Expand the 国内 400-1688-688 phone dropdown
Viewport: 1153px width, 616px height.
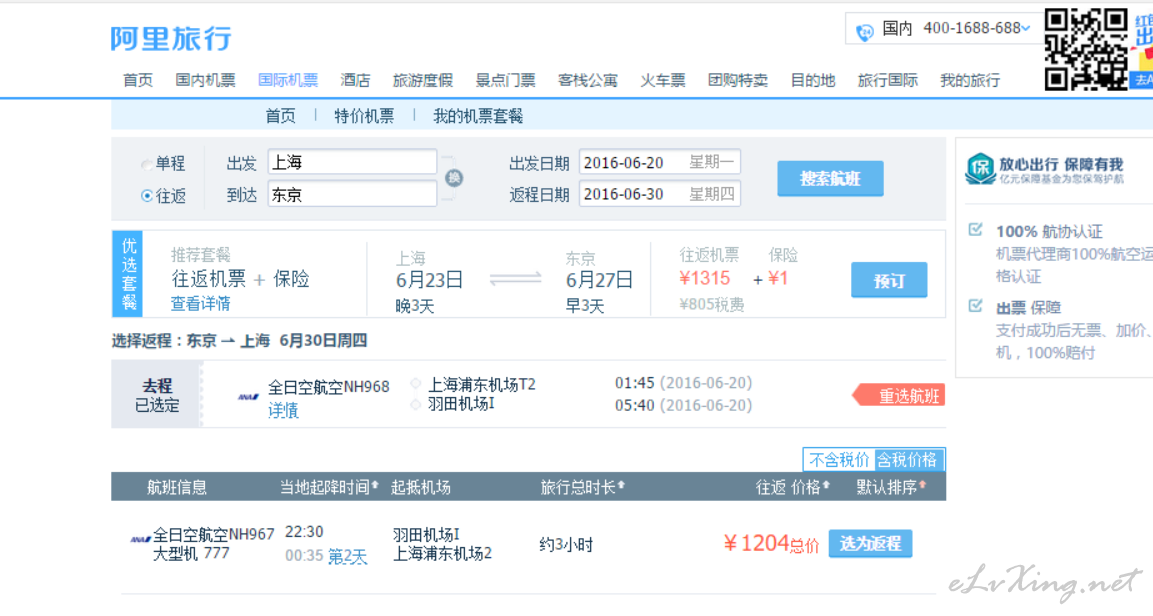coord(1026,28)
